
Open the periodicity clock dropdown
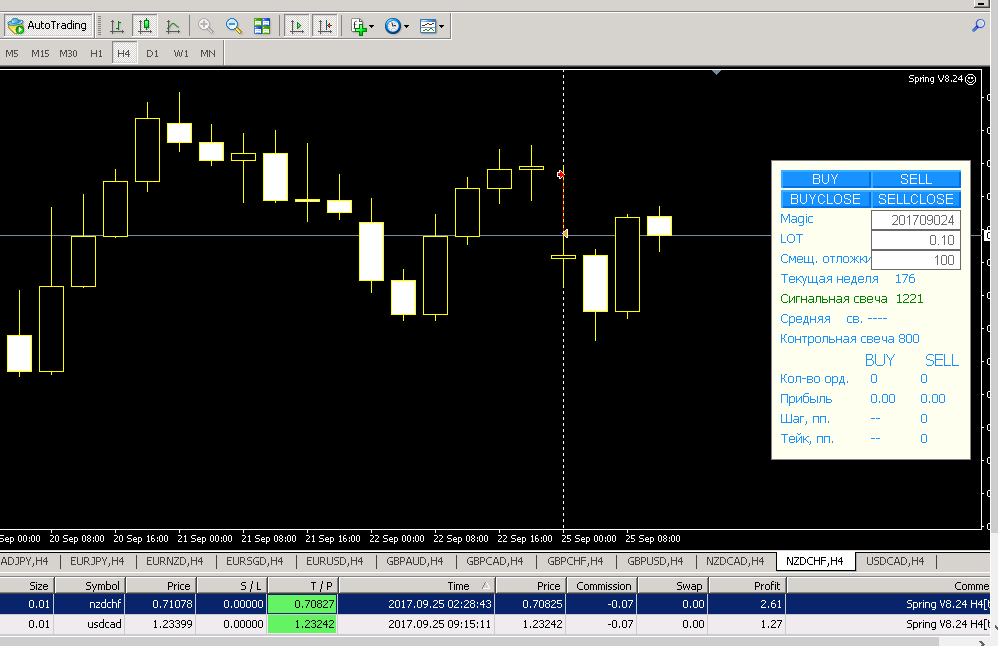397,26
